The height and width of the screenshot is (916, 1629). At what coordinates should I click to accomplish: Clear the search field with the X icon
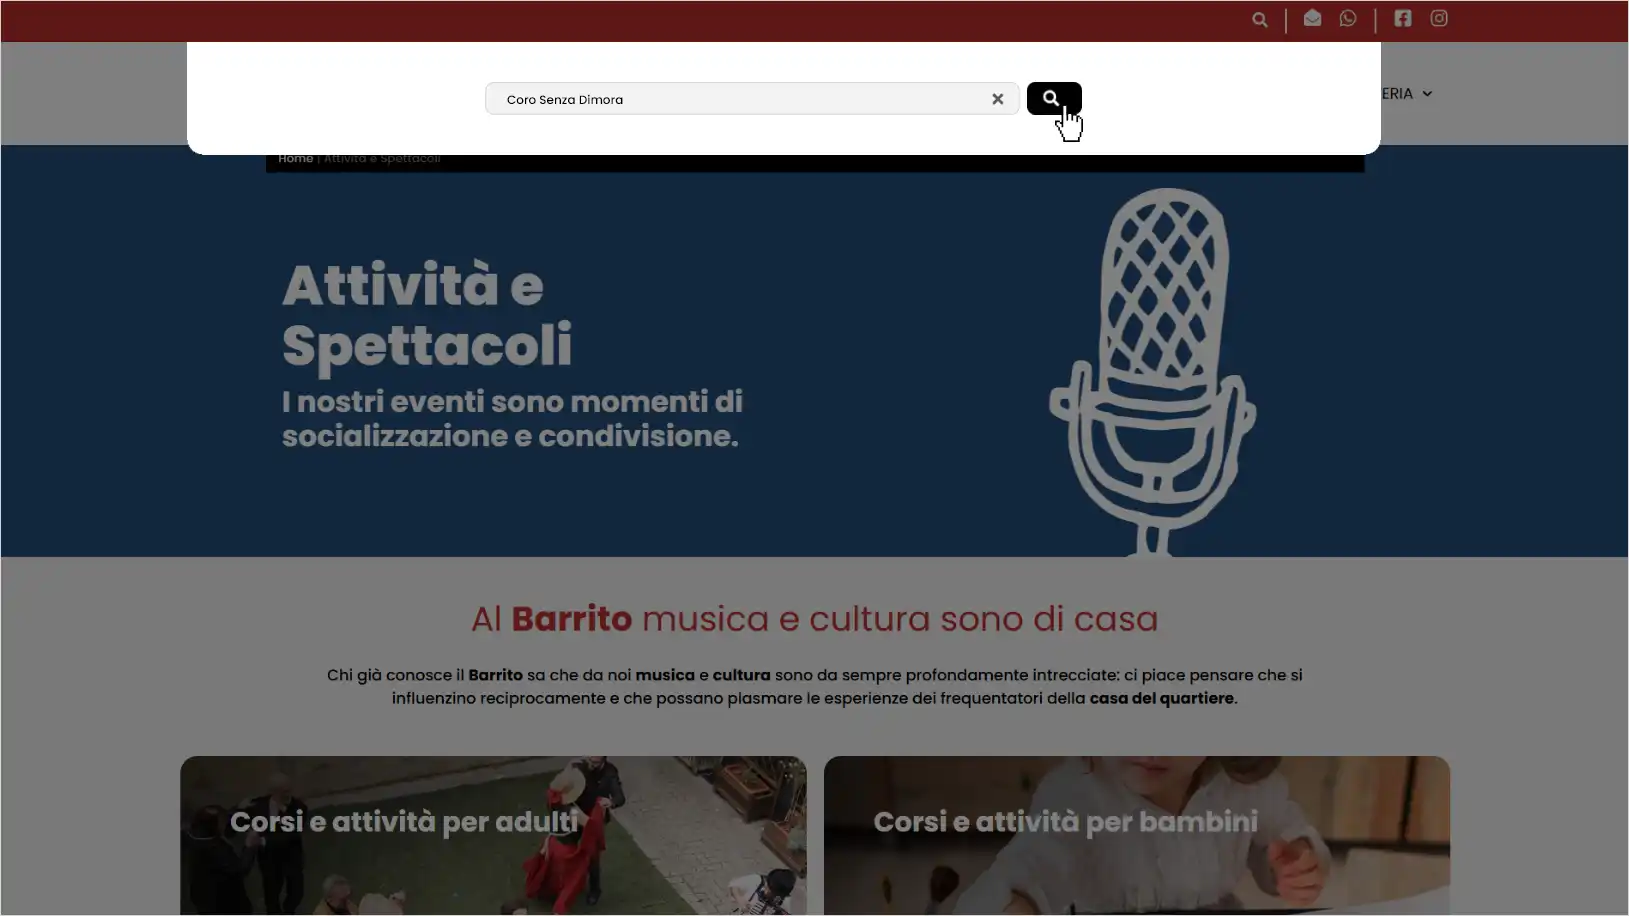tap(997, 98)
